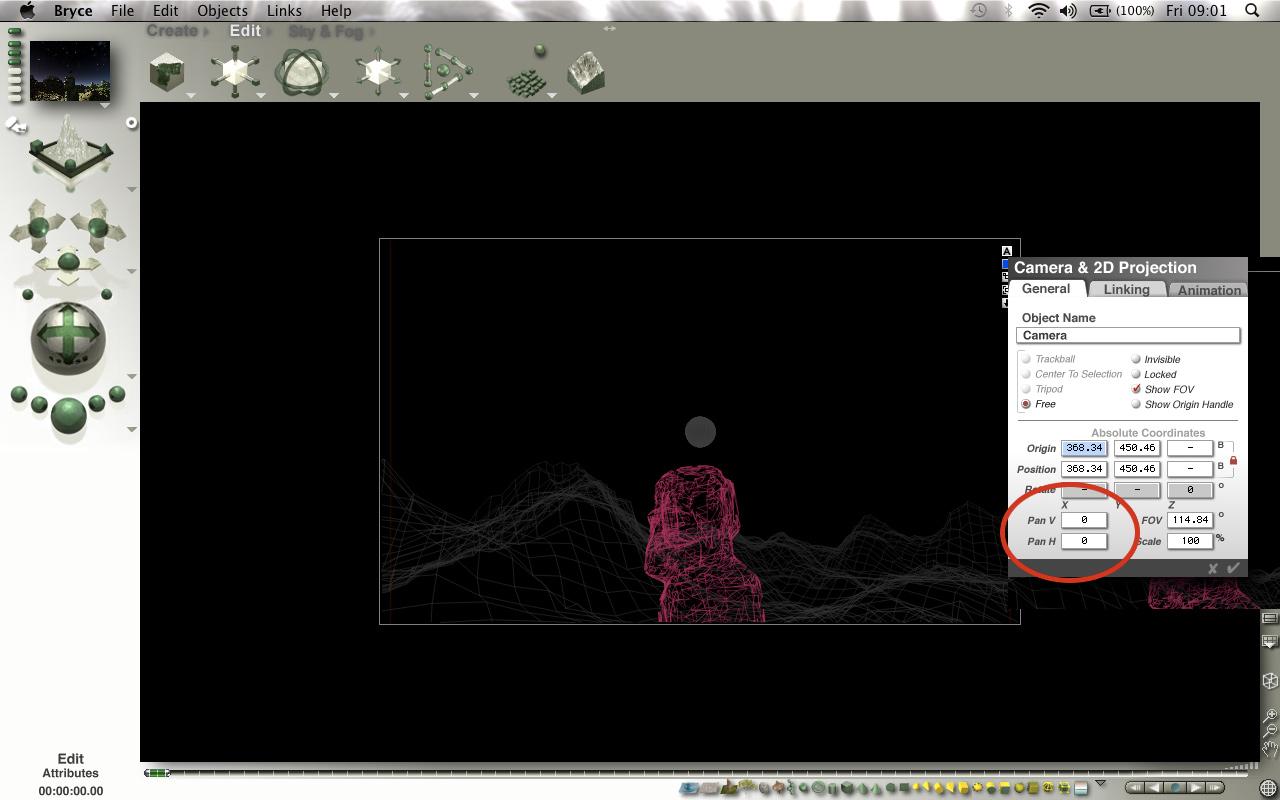
Task: Open the Objects menu
Action: [x=222, y=11]
